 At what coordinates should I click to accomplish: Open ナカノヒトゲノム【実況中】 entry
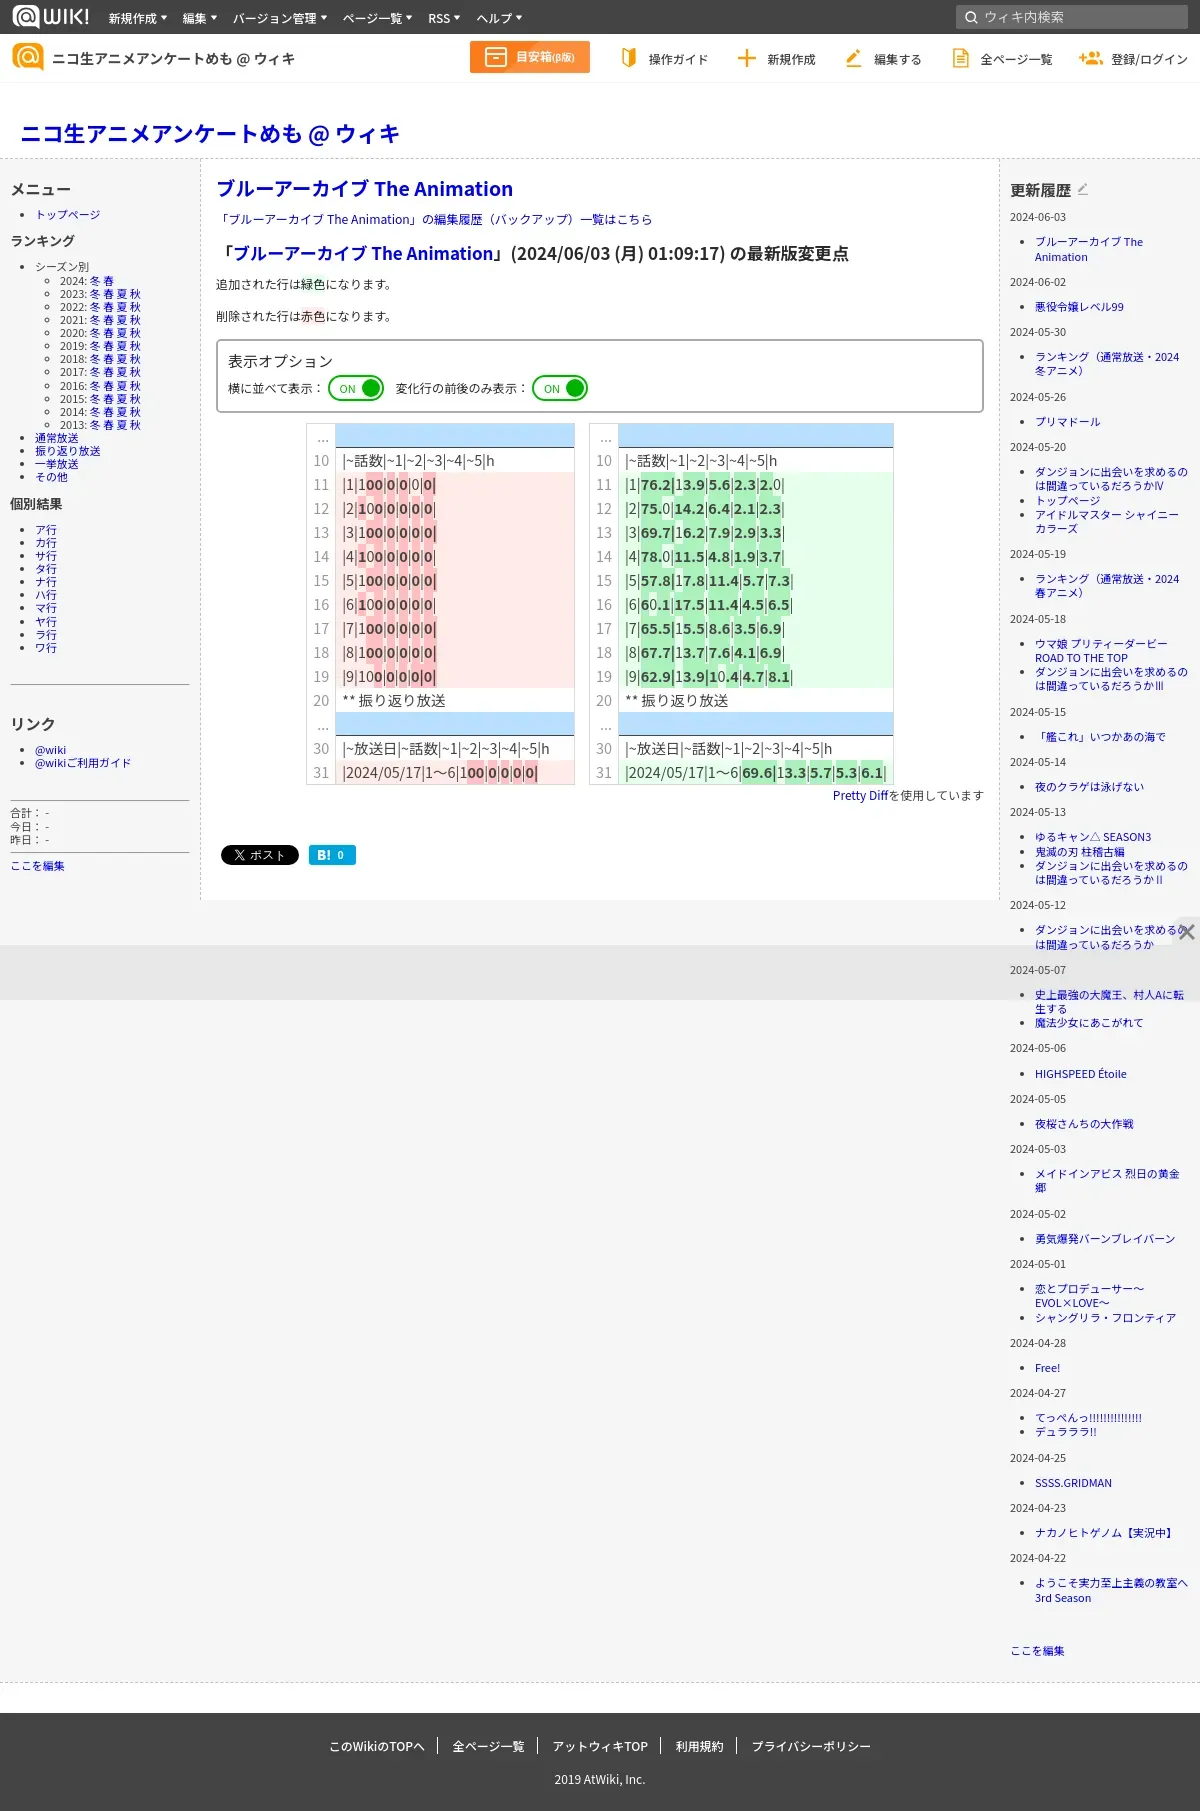click(x=1103, y=1533)
